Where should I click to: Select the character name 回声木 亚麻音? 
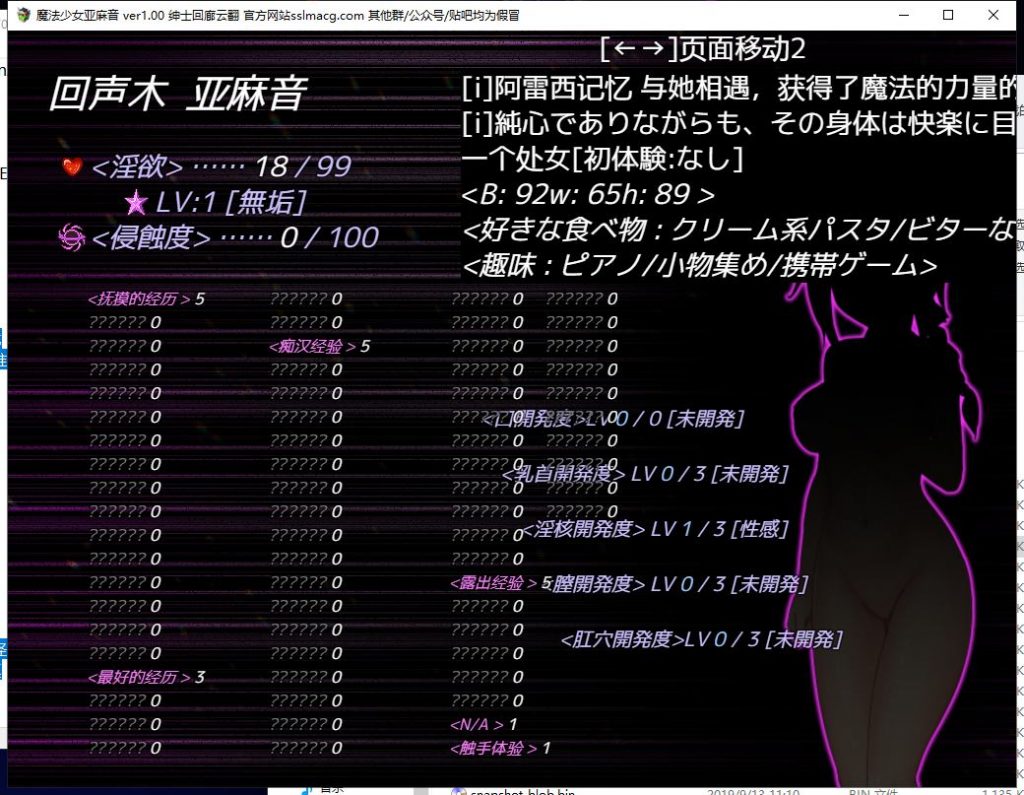tap(177, 94)
